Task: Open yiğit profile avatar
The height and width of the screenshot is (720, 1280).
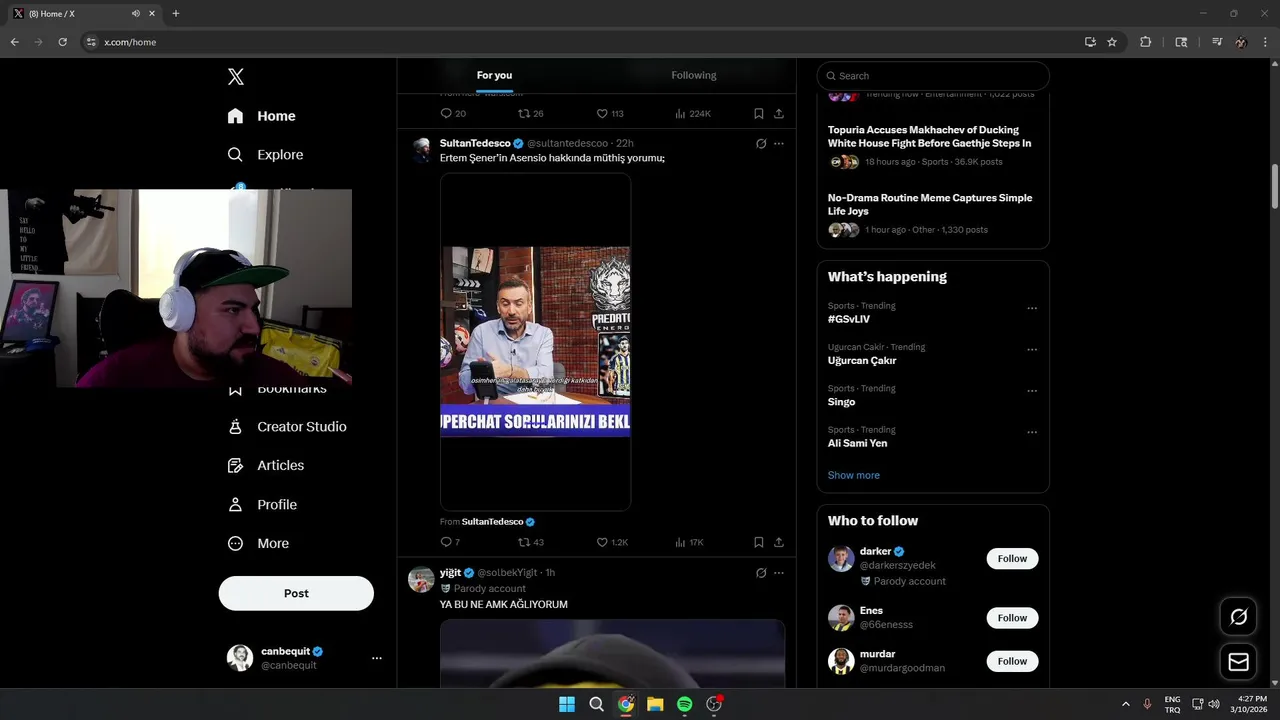Action: coord(421,579)
